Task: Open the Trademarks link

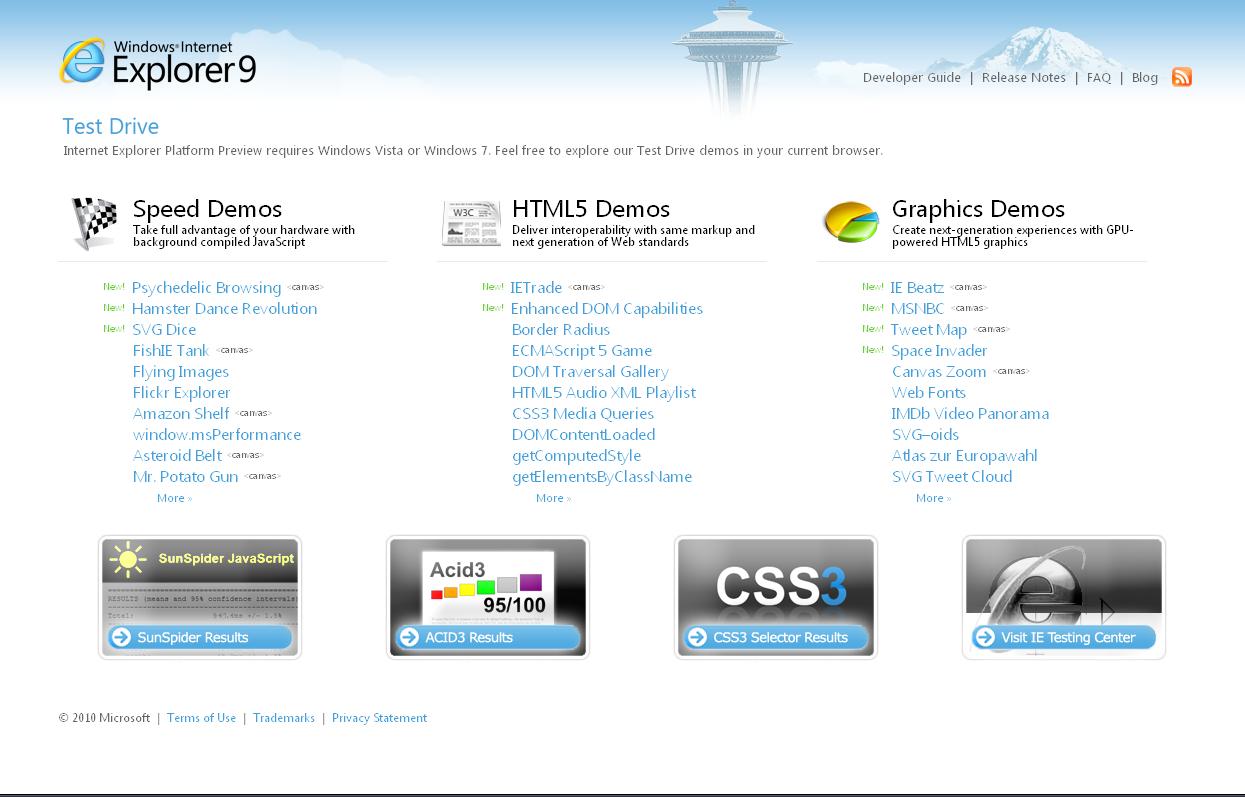Action: [284, 718]
